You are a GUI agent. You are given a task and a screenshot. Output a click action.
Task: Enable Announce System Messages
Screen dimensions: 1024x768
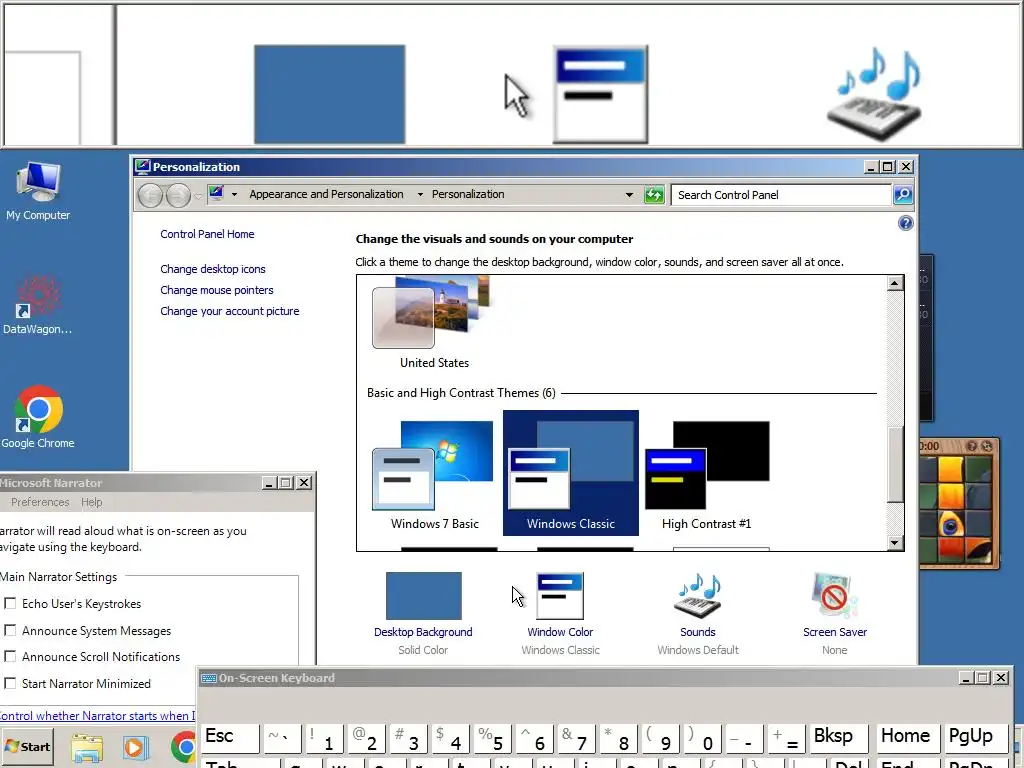(10, 630)
